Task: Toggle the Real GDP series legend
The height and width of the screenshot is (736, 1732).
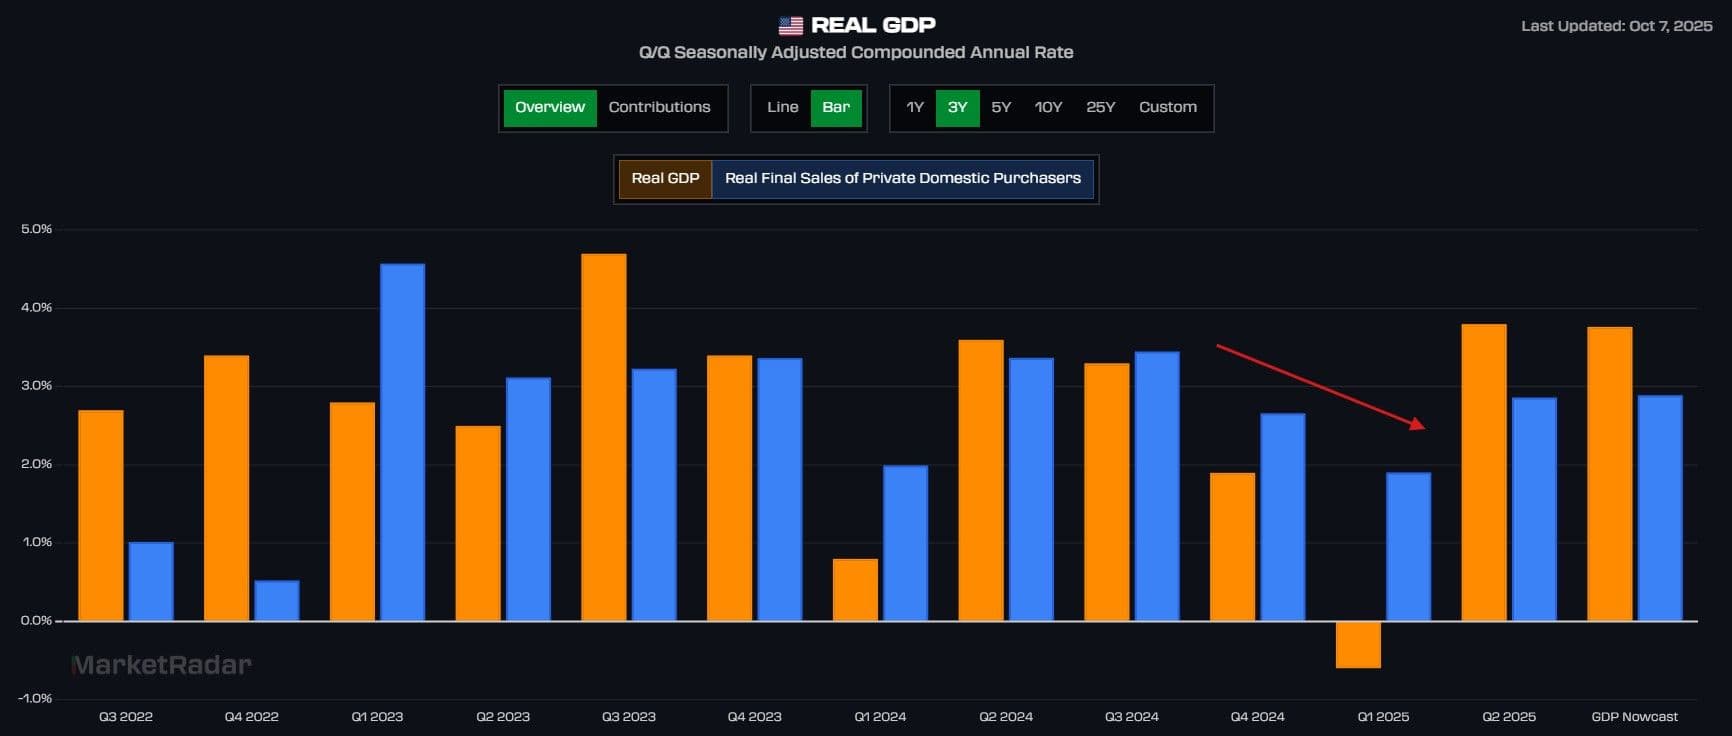Action: coord(665,179)
